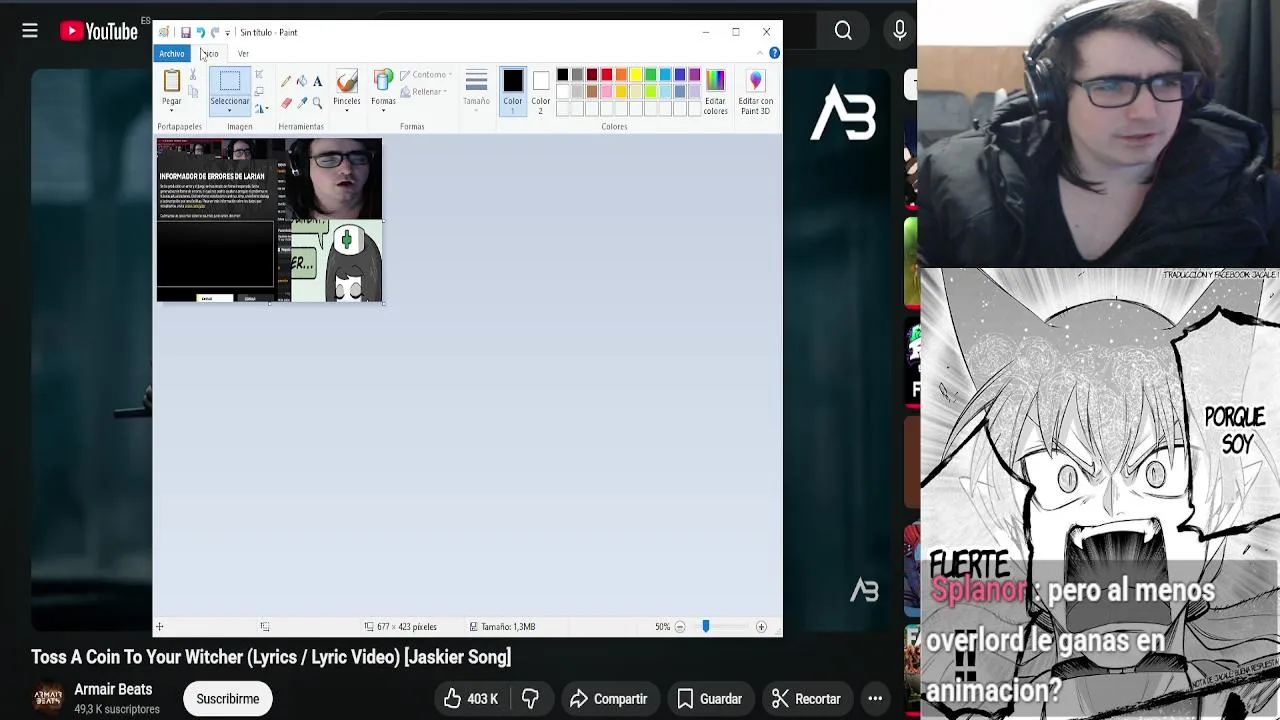Screen dimensions: 1280x720
Task: Open the YouTube hamburger menu
Action: [30, 32]
